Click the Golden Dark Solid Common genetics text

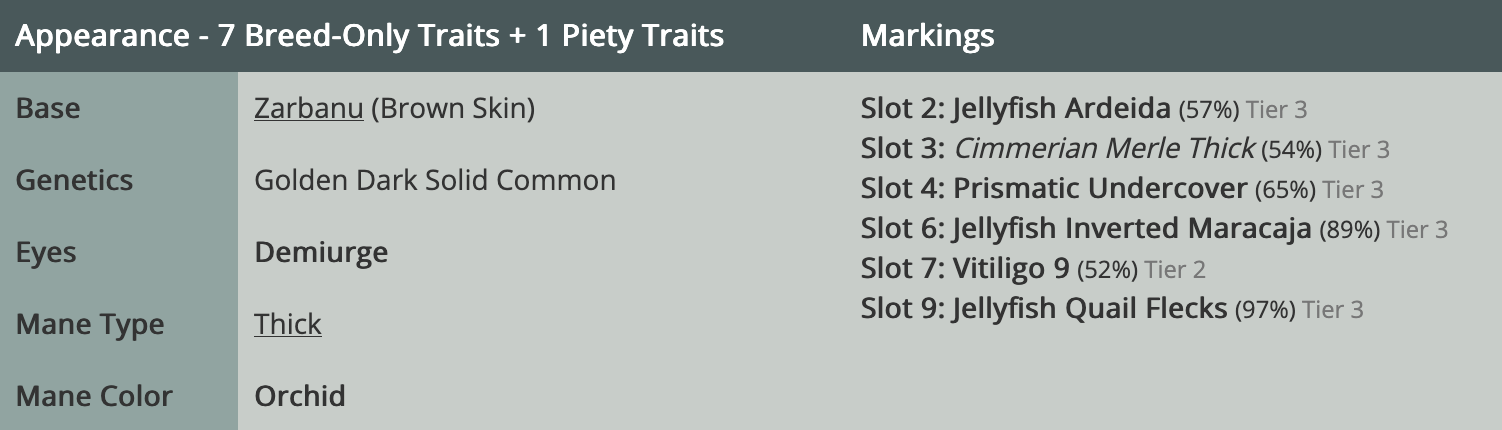(x=435, y=180)
